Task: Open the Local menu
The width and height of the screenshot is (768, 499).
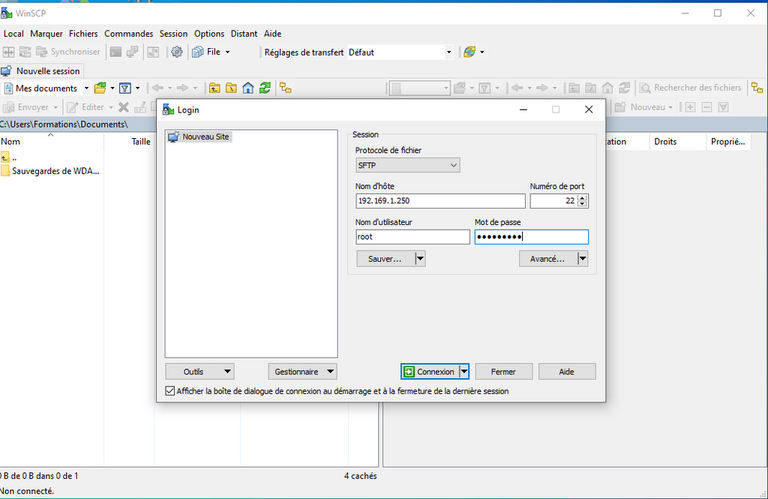Action: tap(13, 34)
